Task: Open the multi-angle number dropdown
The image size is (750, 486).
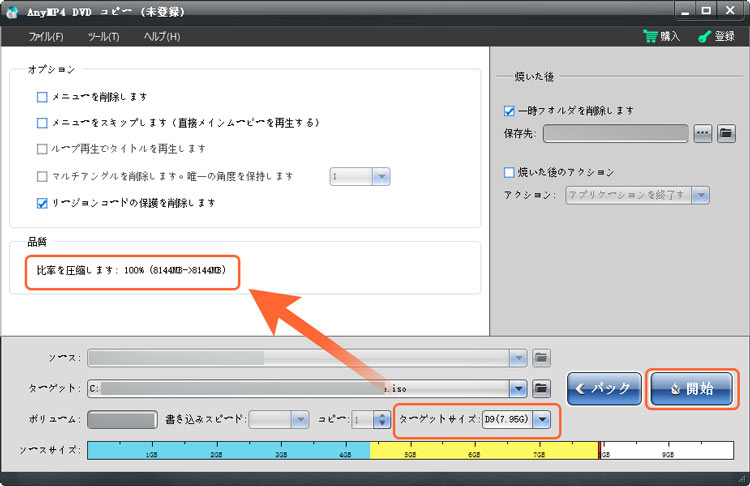Action: pyautogui.click(x=381, y=177)
